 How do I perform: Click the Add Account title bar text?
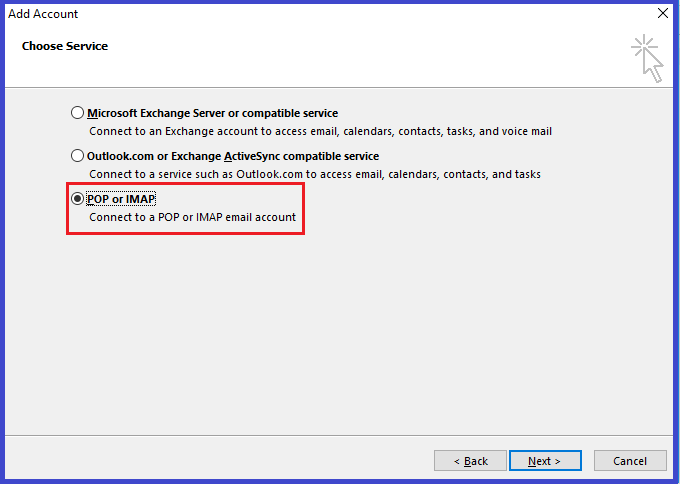pos(43,14)
